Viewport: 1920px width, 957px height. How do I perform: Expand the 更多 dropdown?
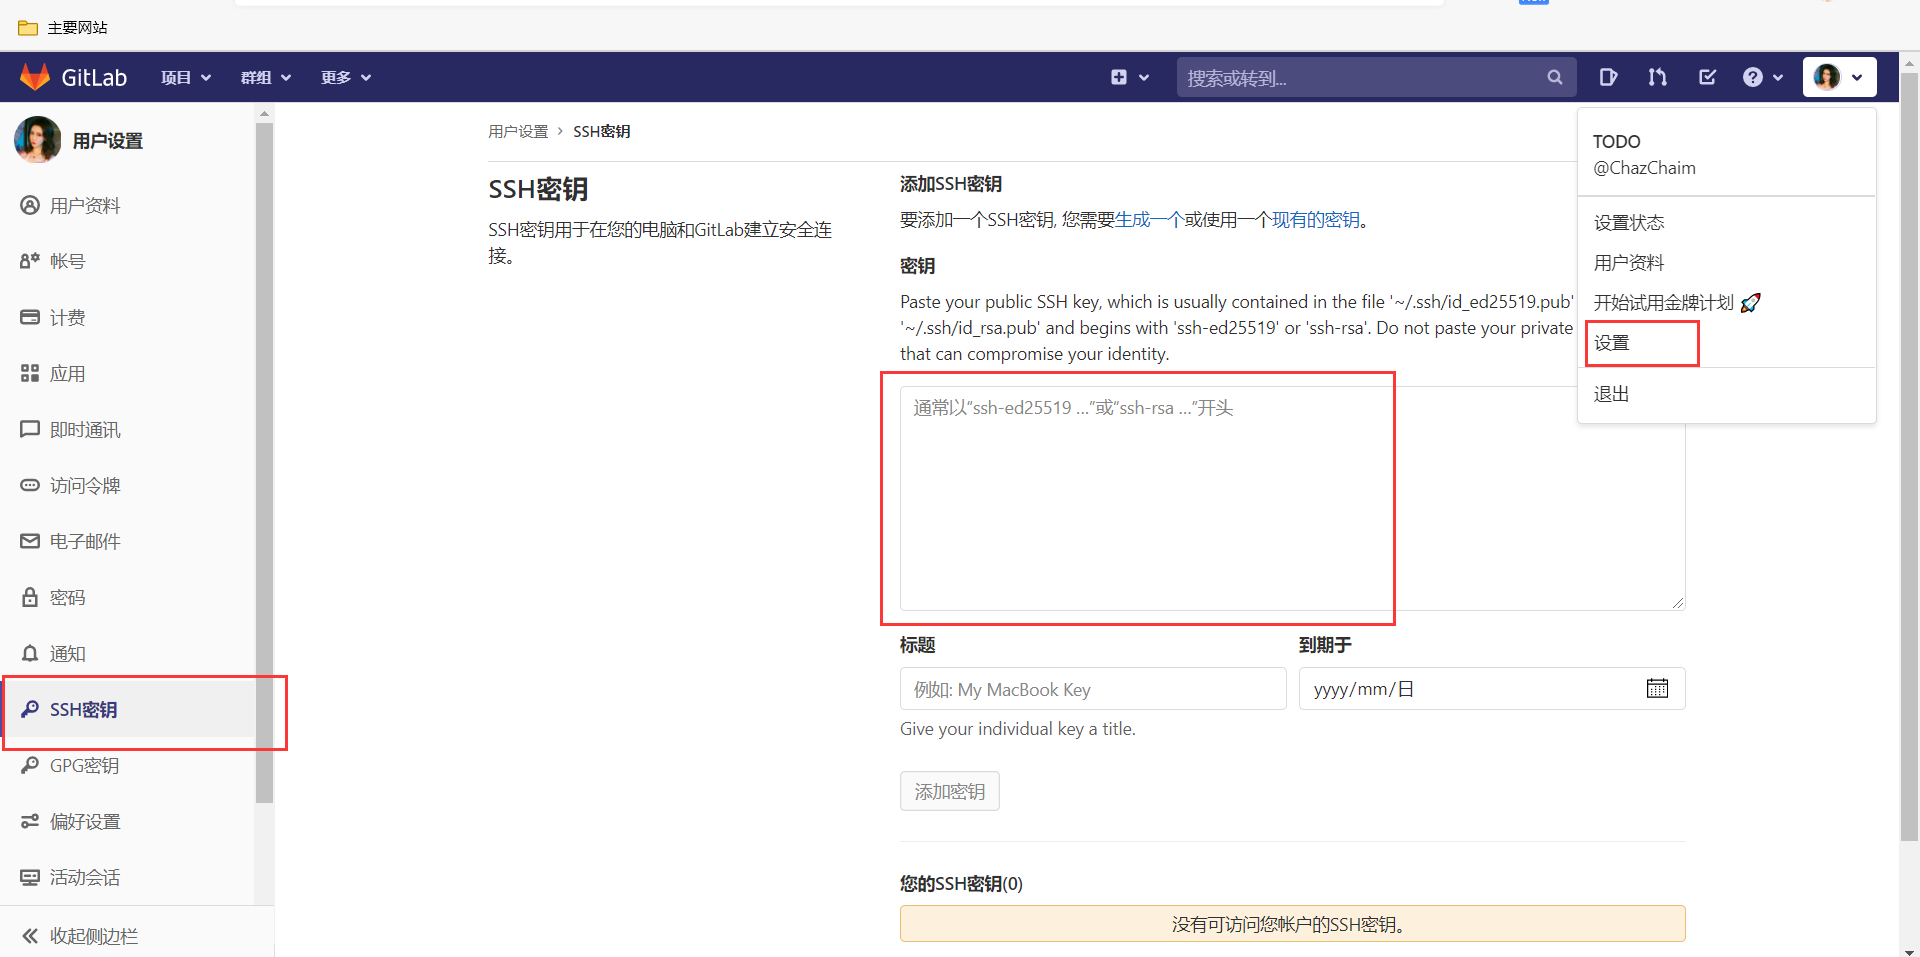[345, 77]
